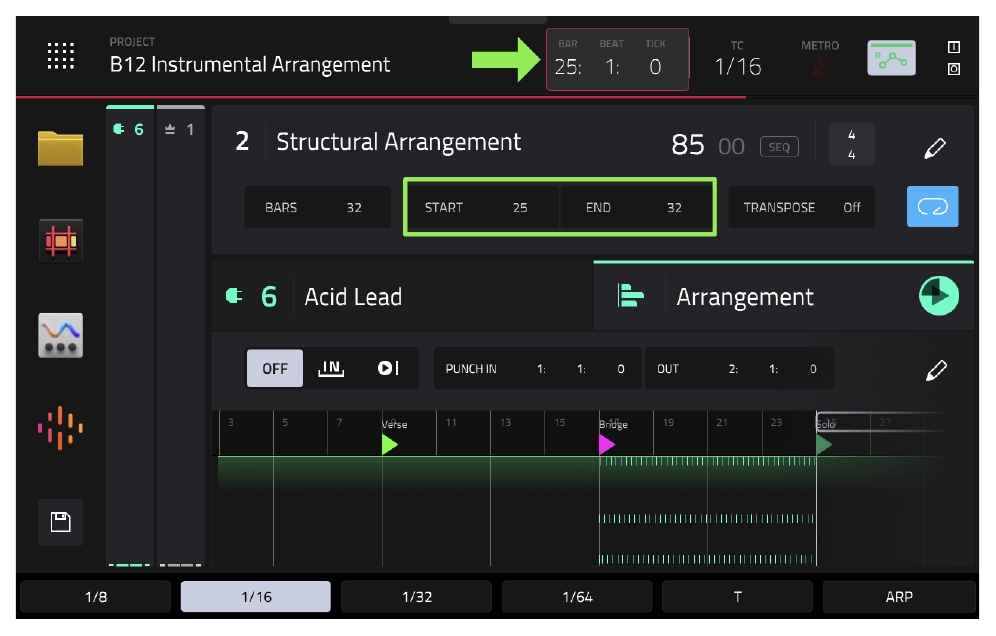Click the plug icon beside Acid Lead

(234, 296)
